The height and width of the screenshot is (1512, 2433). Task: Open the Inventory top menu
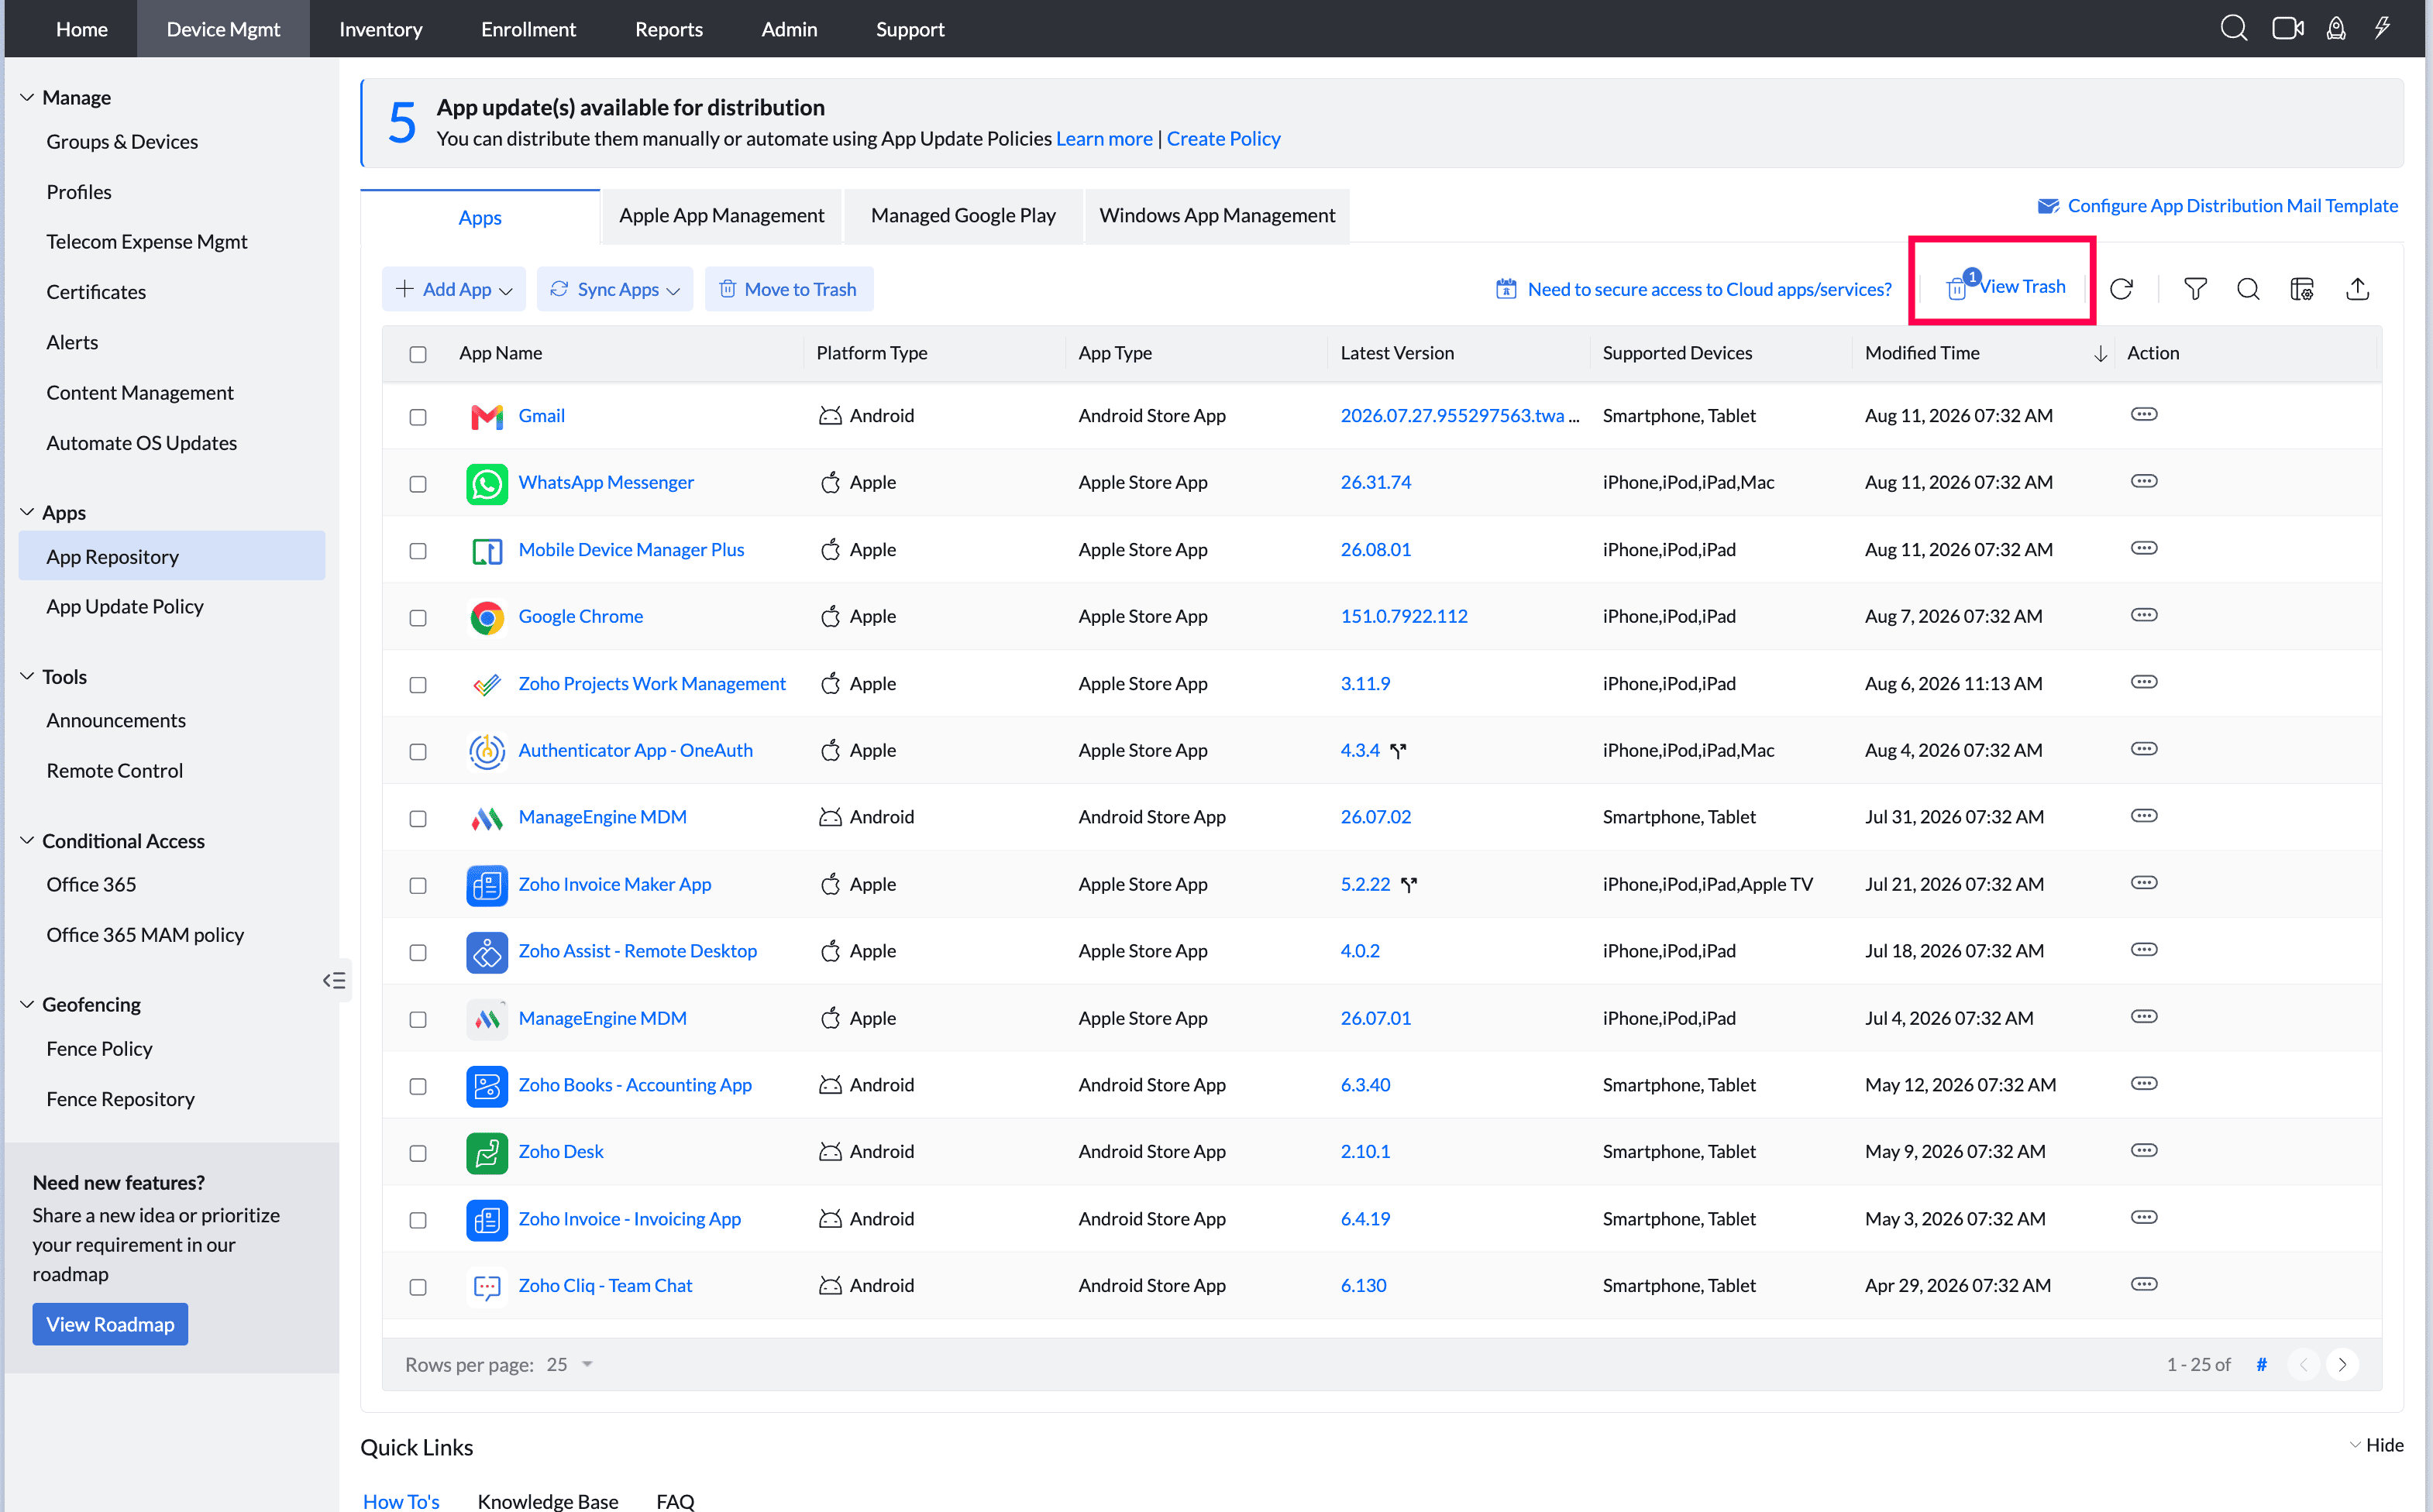pos(380,29)
